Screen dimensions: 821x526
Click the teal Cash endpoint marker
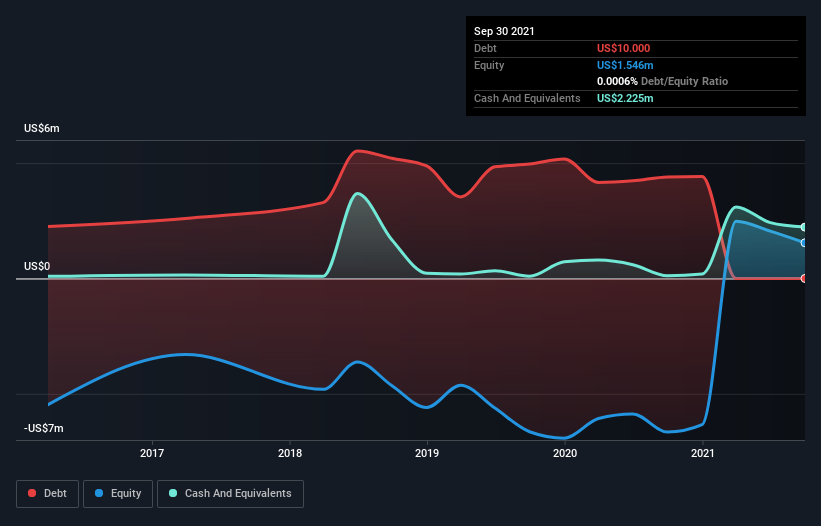click(x=804, y=227)
